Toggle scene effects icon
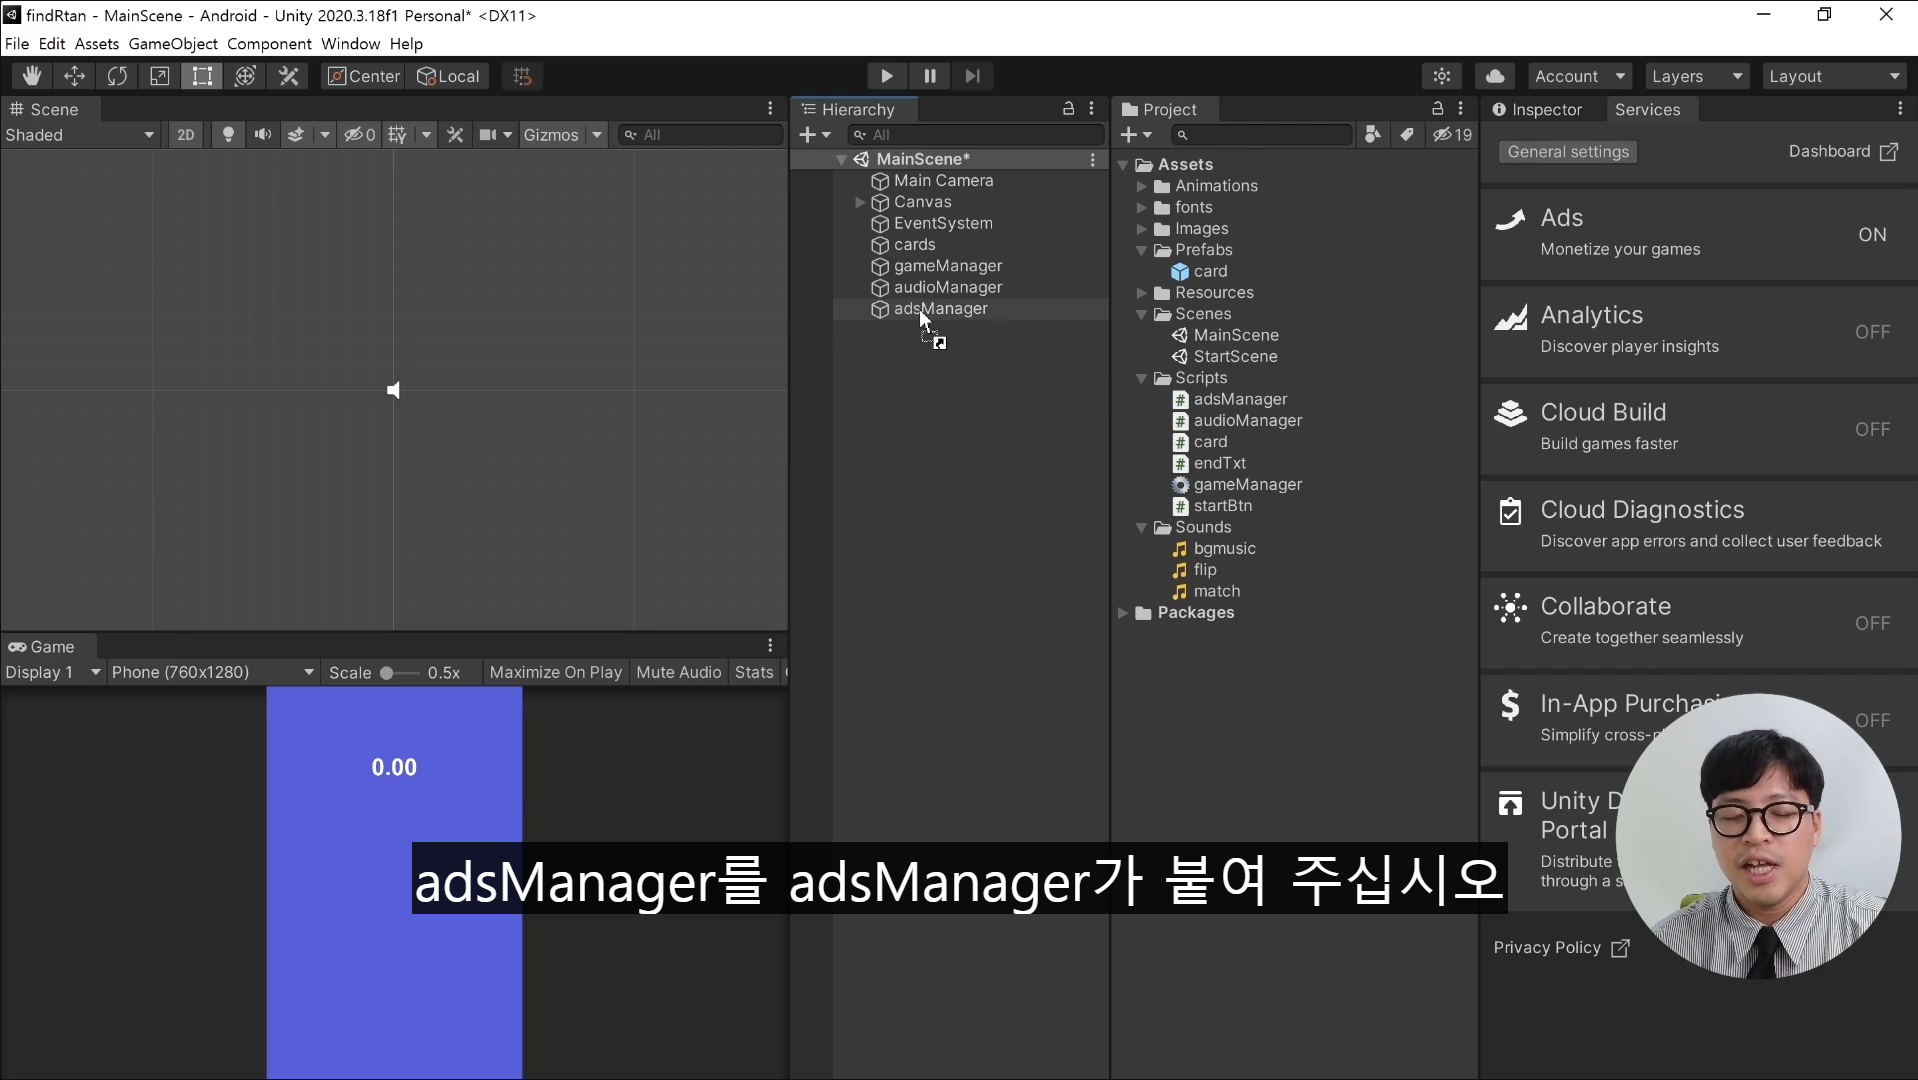This screenshot has height=1080, width=1918. tap(296, 135)
